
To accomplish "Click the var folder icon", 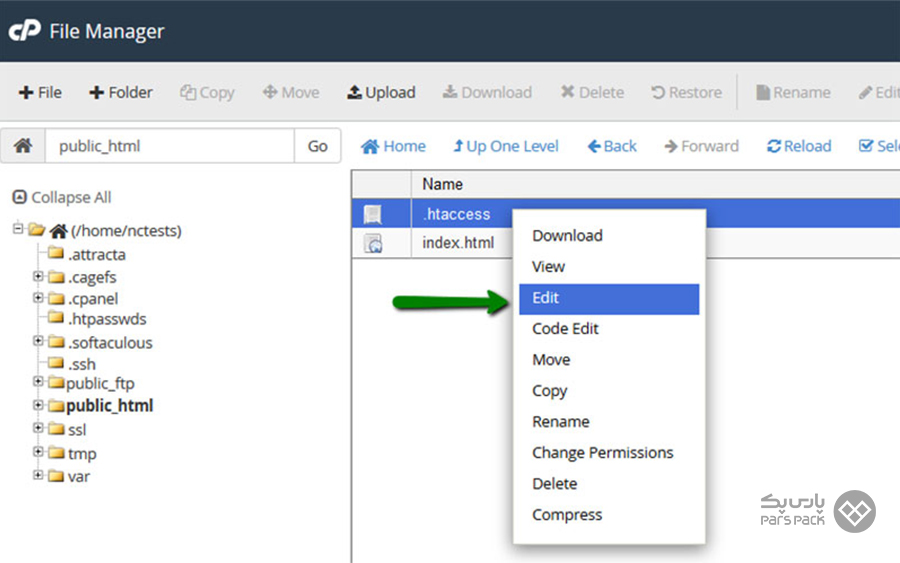I will 56,476.
